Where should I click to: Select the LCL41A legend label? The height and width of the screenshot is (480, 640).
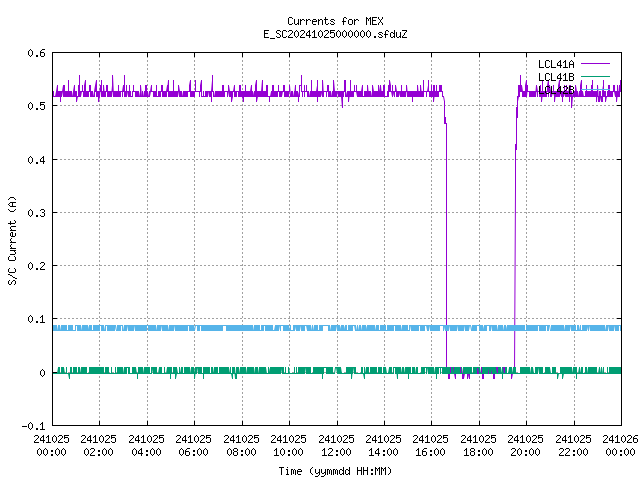pyautogui.click(x=556, y=64)
